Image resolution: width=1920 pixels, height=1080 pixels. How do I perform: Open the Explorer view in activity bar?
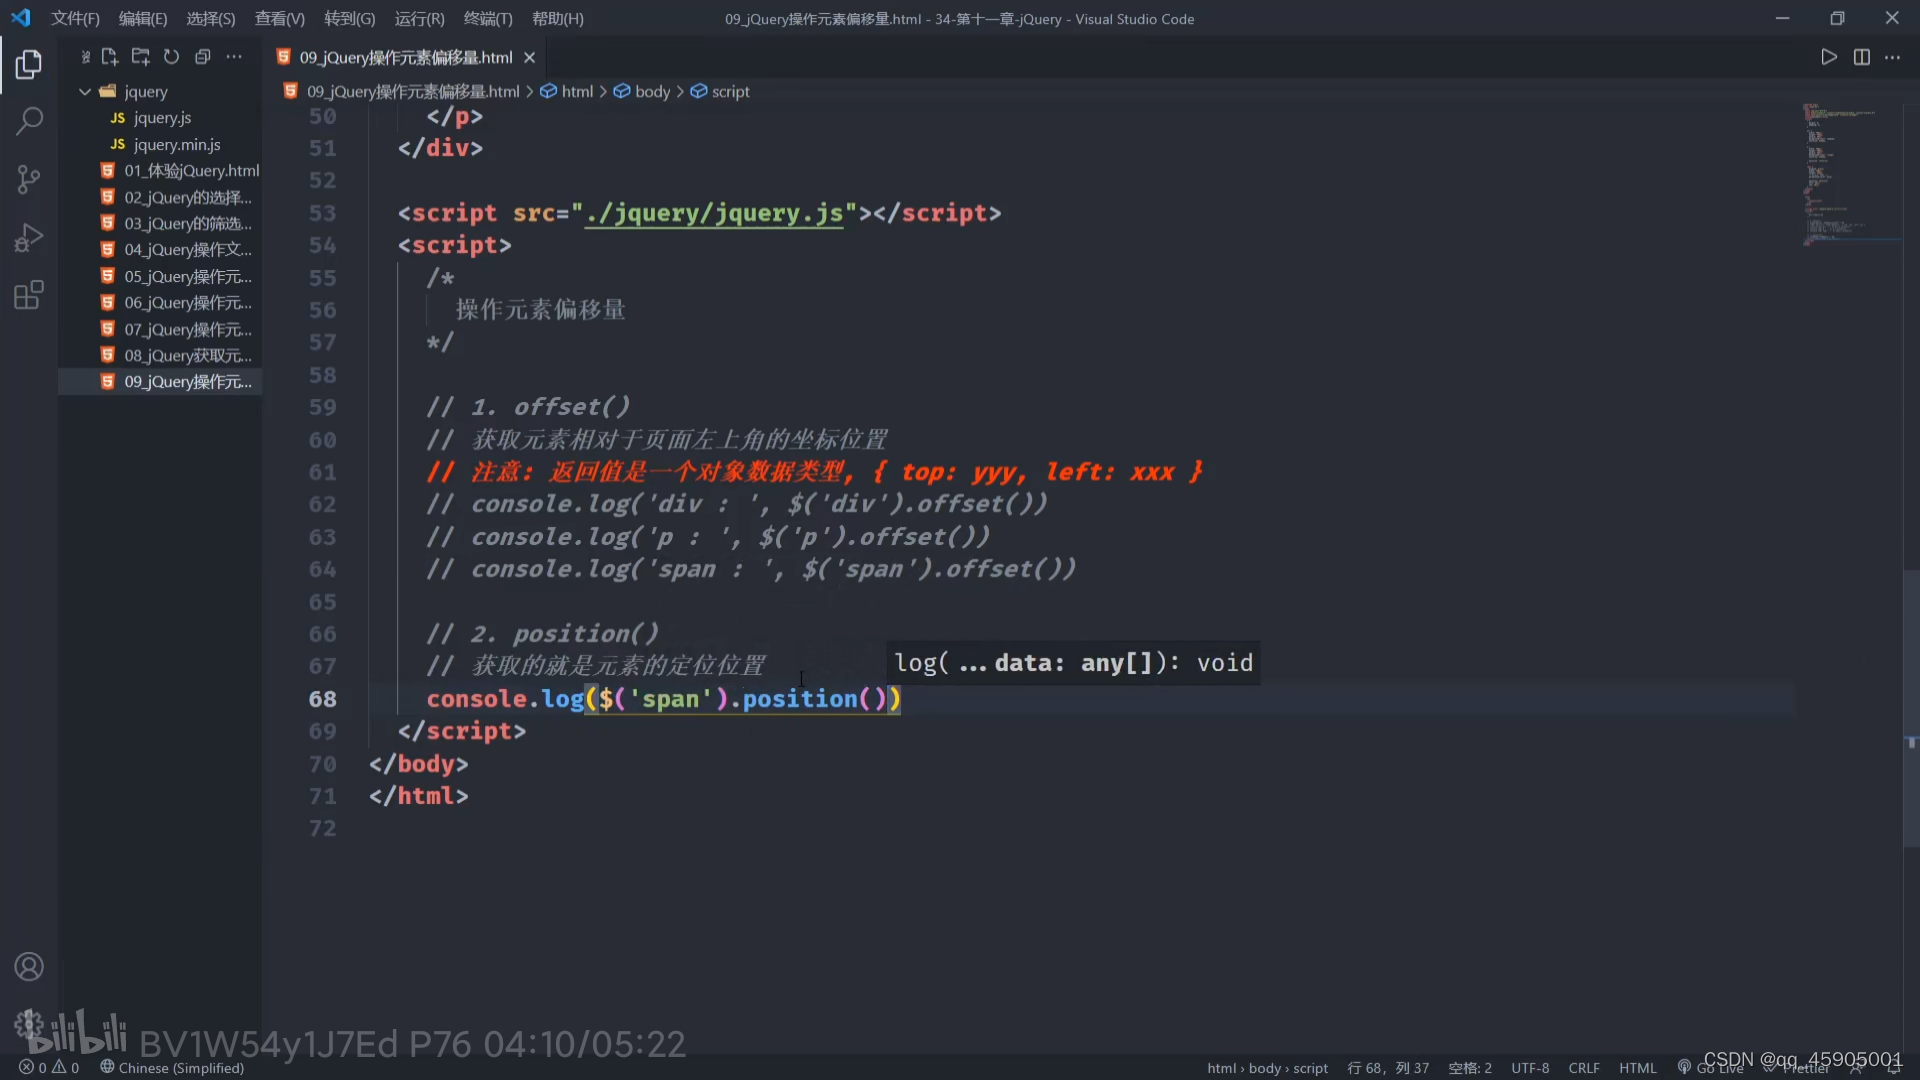pyautogui.click(x=29, y=65)
